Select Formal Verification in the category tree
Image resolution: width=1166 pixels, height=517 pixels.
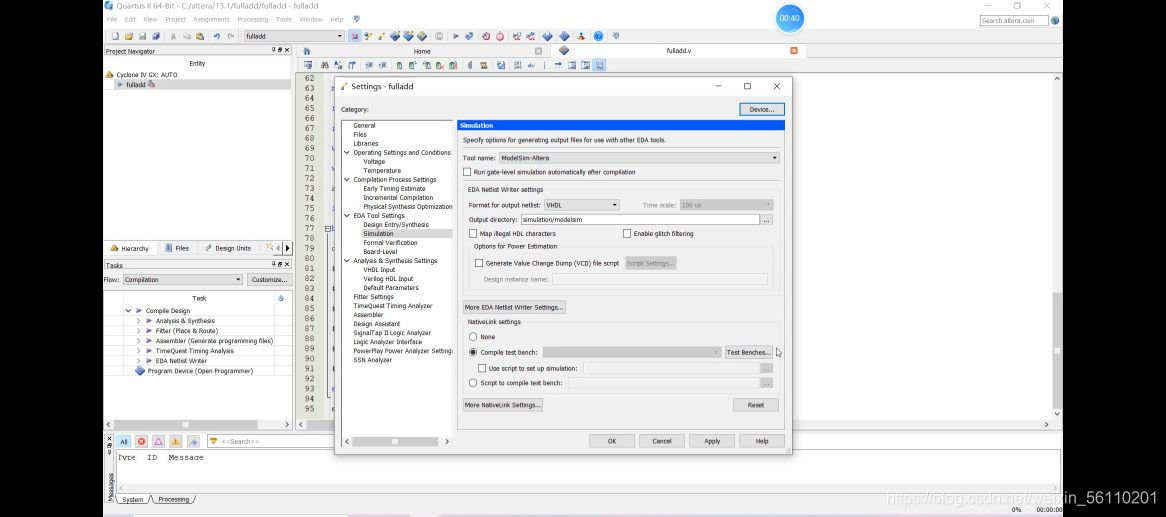pos(390,243)
